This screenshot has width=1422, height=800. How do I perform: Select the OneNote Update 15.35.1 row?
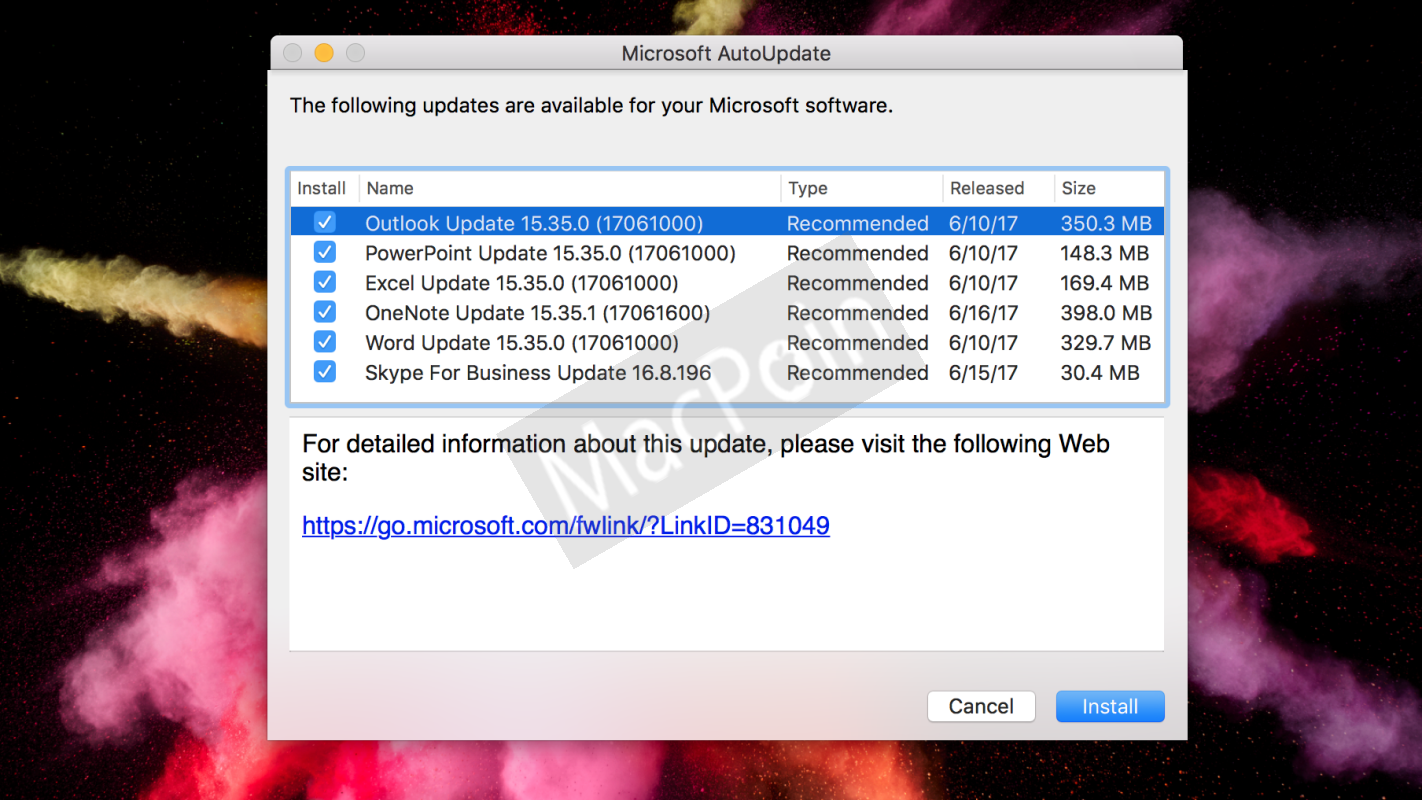tap(537, 313)
